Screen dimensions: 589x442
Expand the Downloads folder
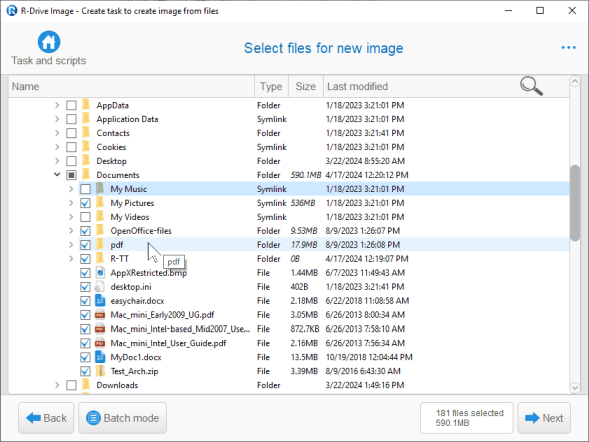pyautogui.click(x=57, y=385)
